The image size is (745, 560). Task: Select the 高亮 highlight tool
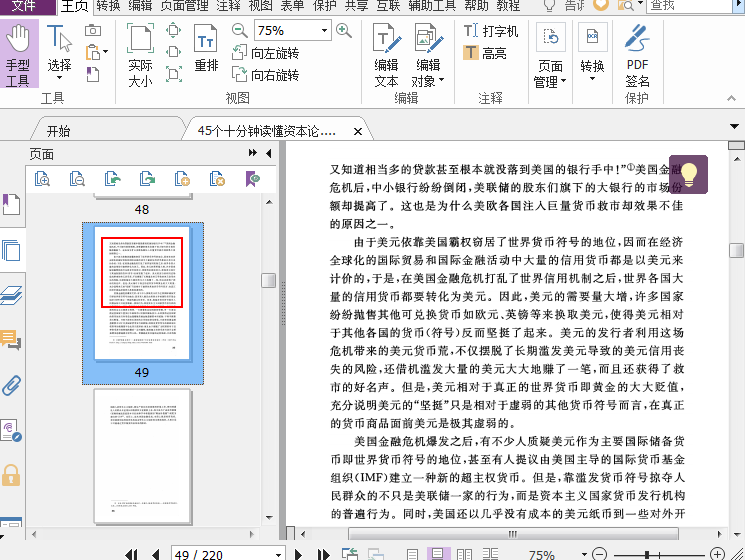pos(485,53)
